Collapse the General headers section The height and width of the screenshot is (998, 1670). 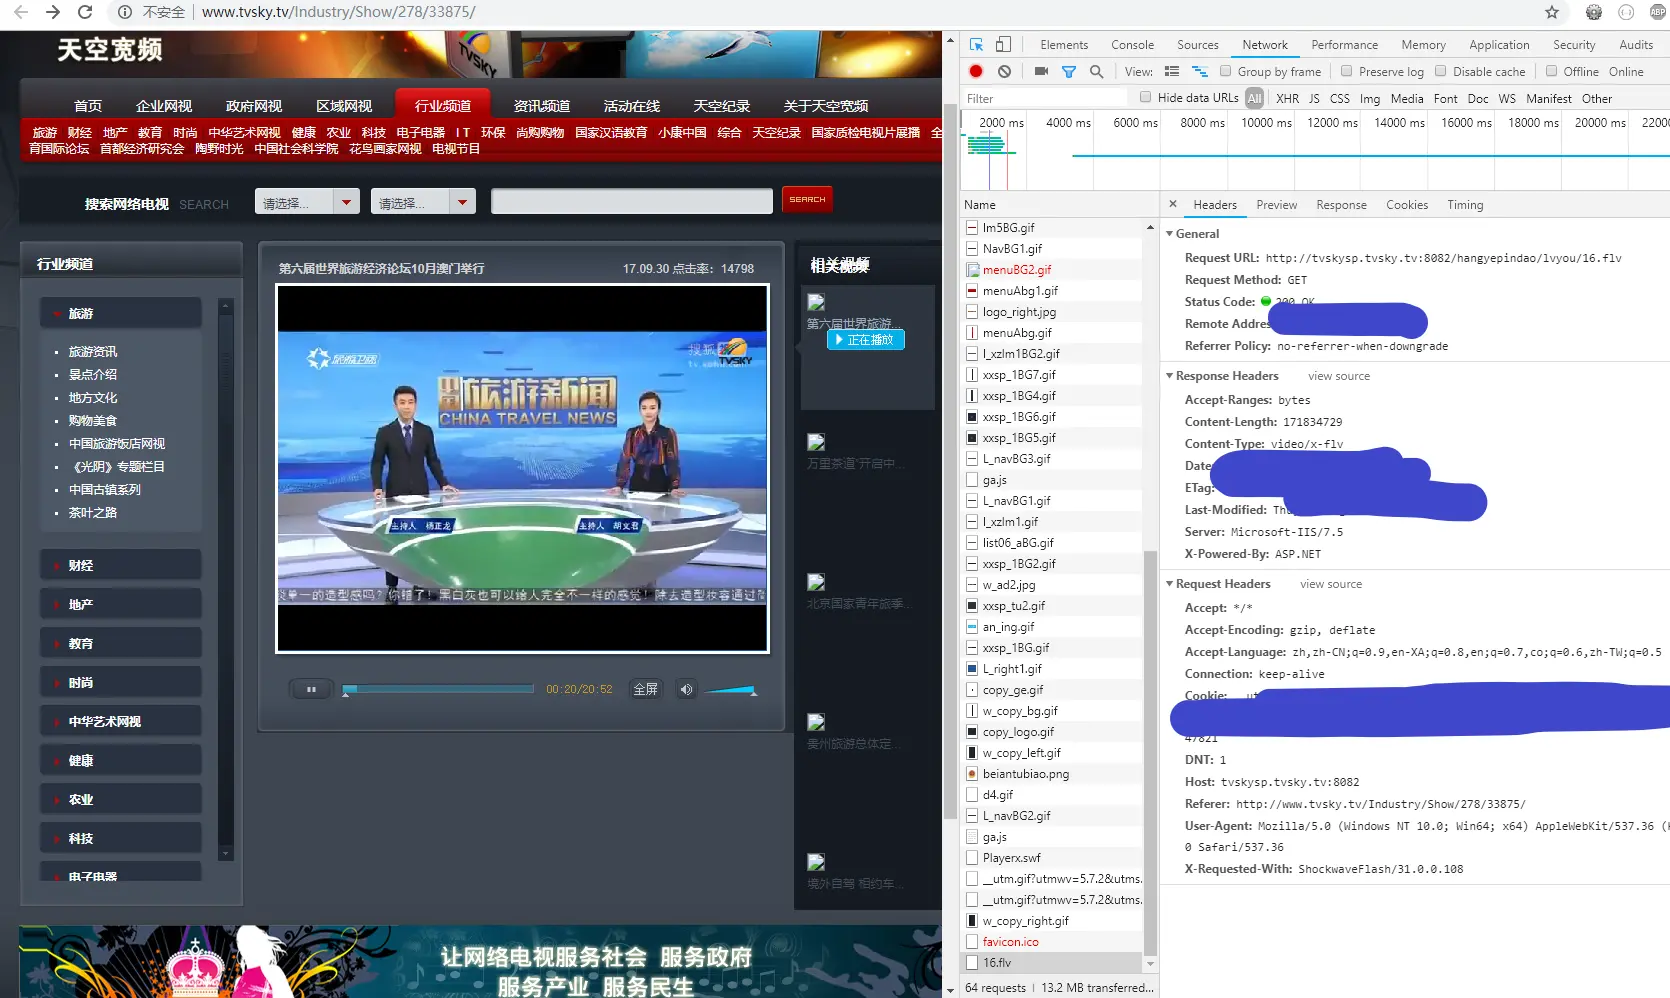point(1169,233)
